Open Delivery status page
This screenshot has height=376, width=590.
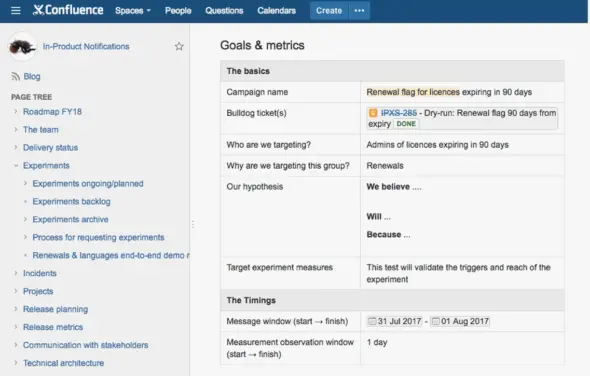[50, 148]
